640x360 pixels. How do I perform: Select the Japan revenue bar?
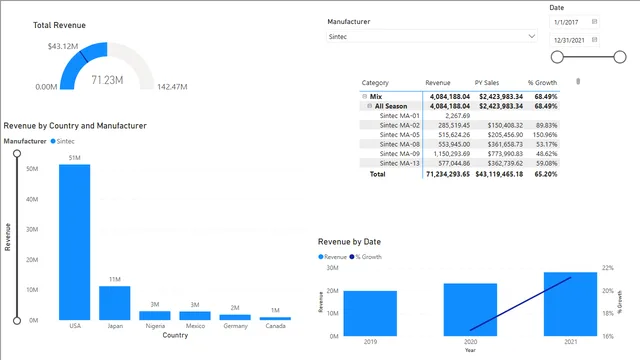(115, 303)
